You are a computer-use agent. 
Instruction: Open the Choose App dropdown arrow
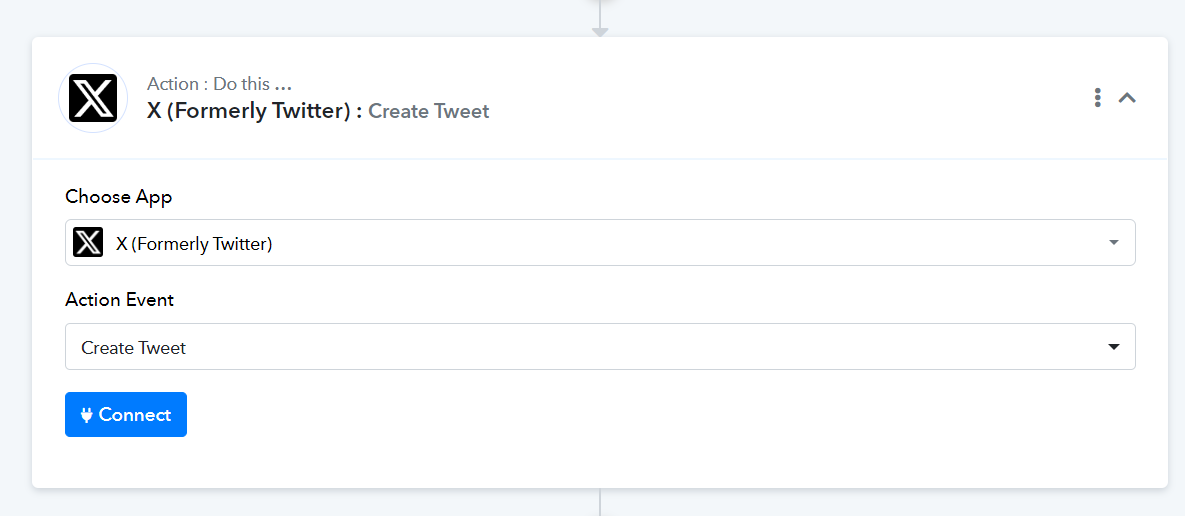point(1113,243)
